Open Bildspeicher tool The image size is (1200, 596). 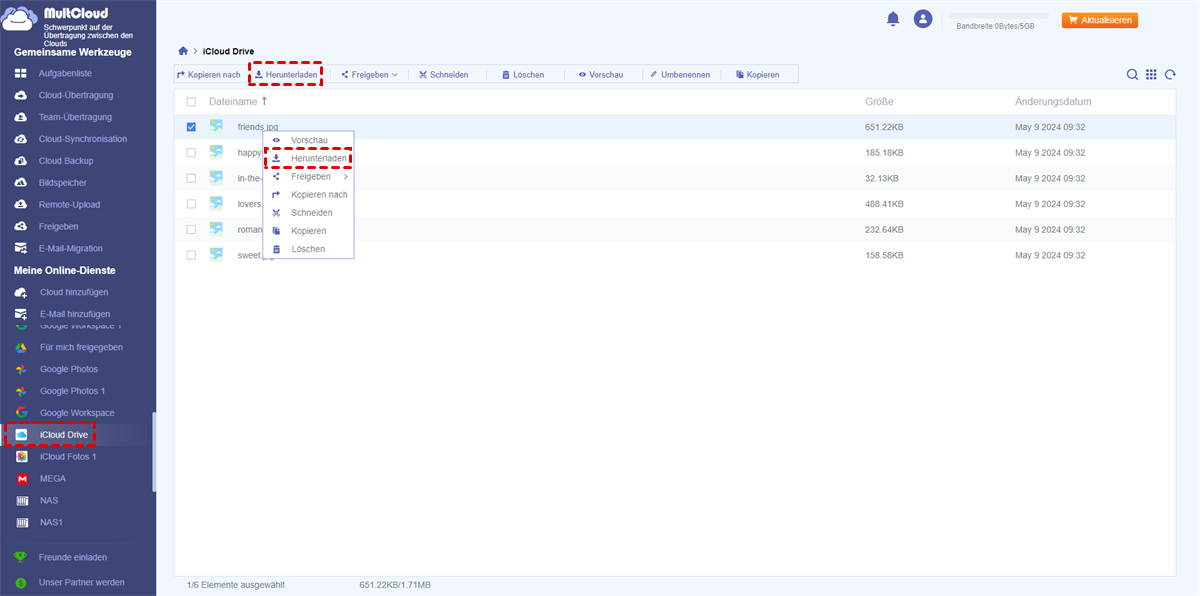point(62,183)
